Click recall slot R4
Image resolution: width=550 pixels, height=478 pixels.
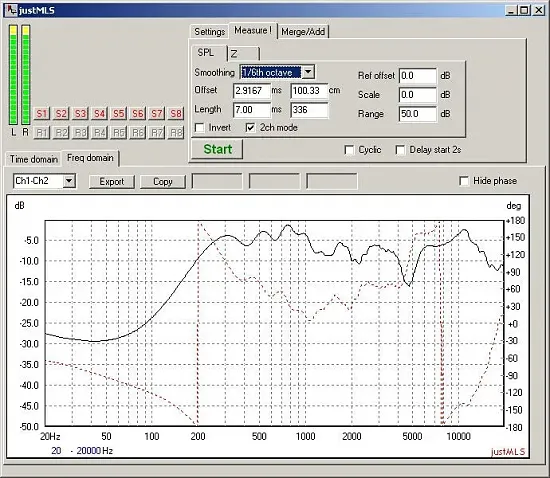(x=99, y=133)
